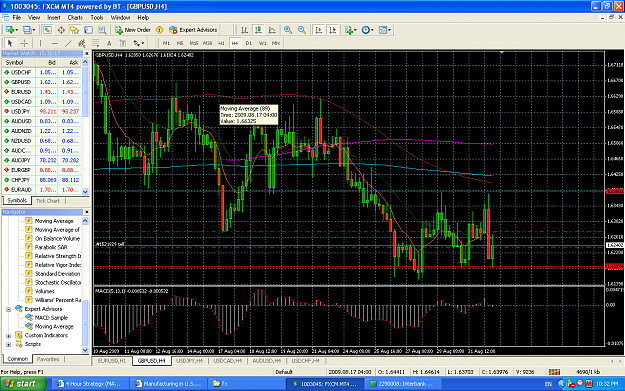
Task: Select the Vertical Line drawing tool
Action: (40, 43)
